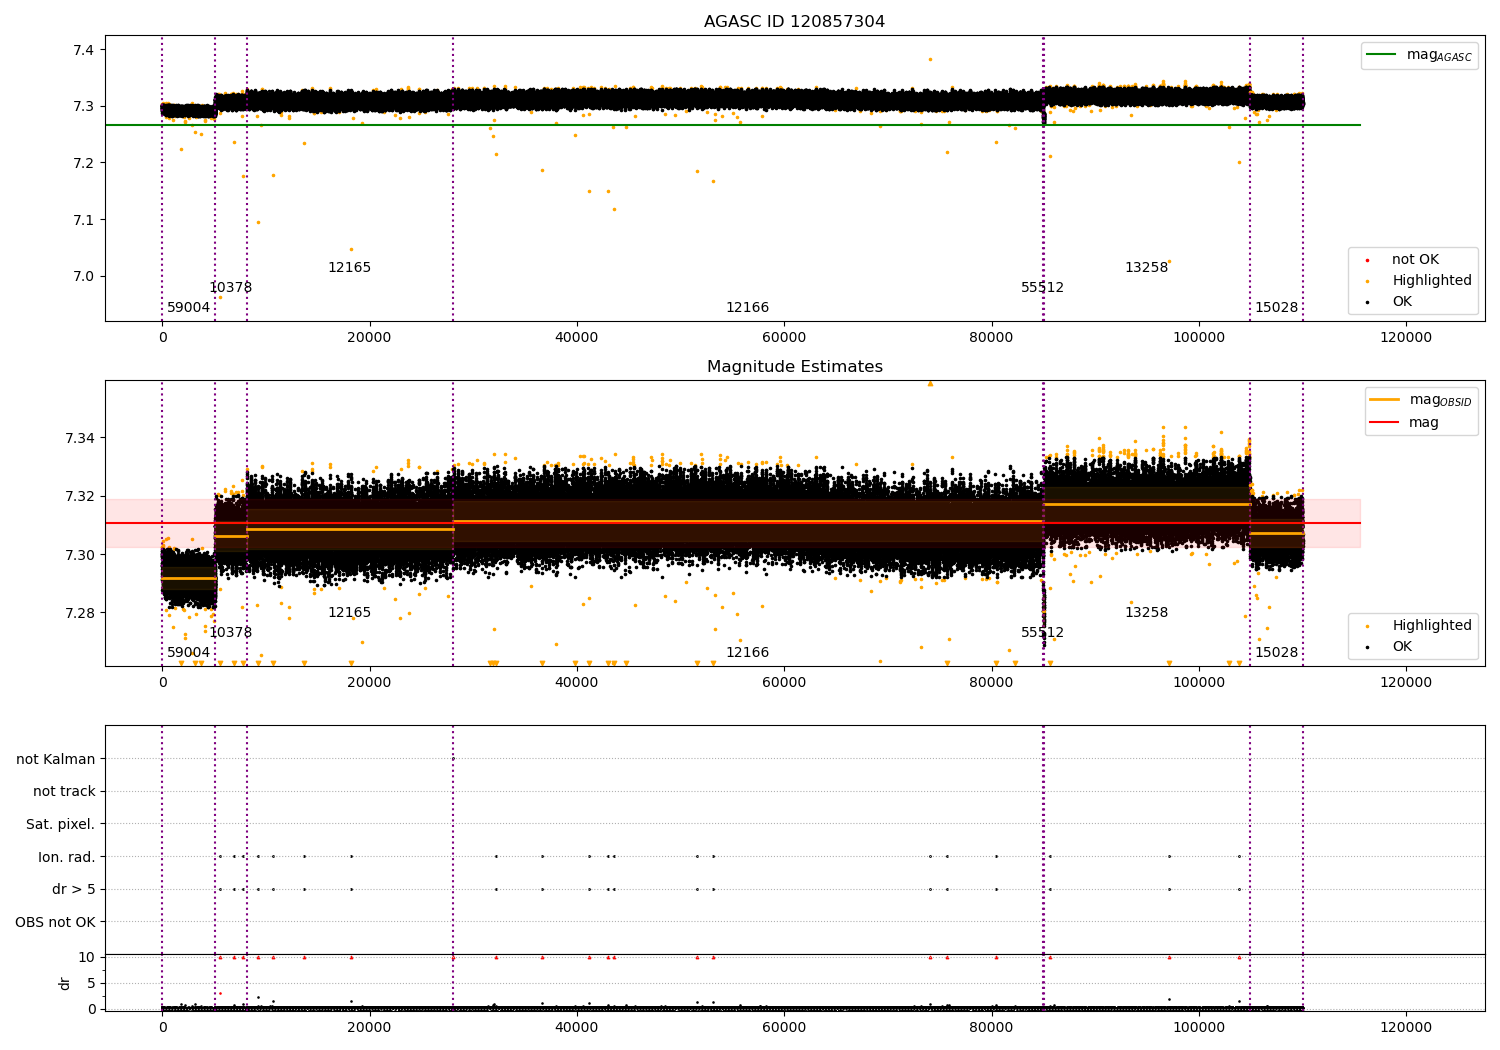This screenshot has width=1500, height=1050.
Task: Click the orange line sample beside mag OBSID
Action: (1385, 400)
